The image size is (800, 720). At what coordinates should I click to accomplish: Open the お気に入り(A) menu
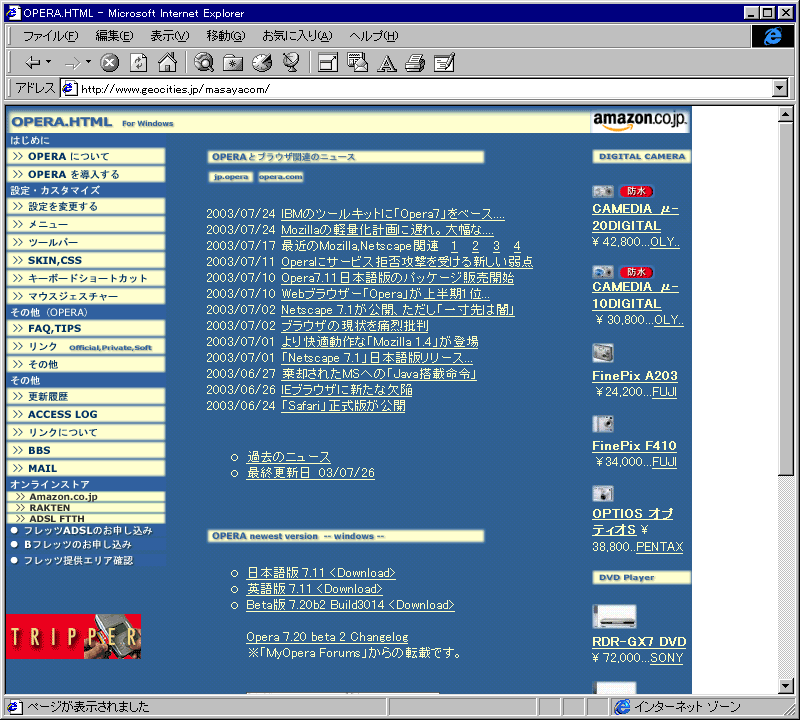[297, 36]
